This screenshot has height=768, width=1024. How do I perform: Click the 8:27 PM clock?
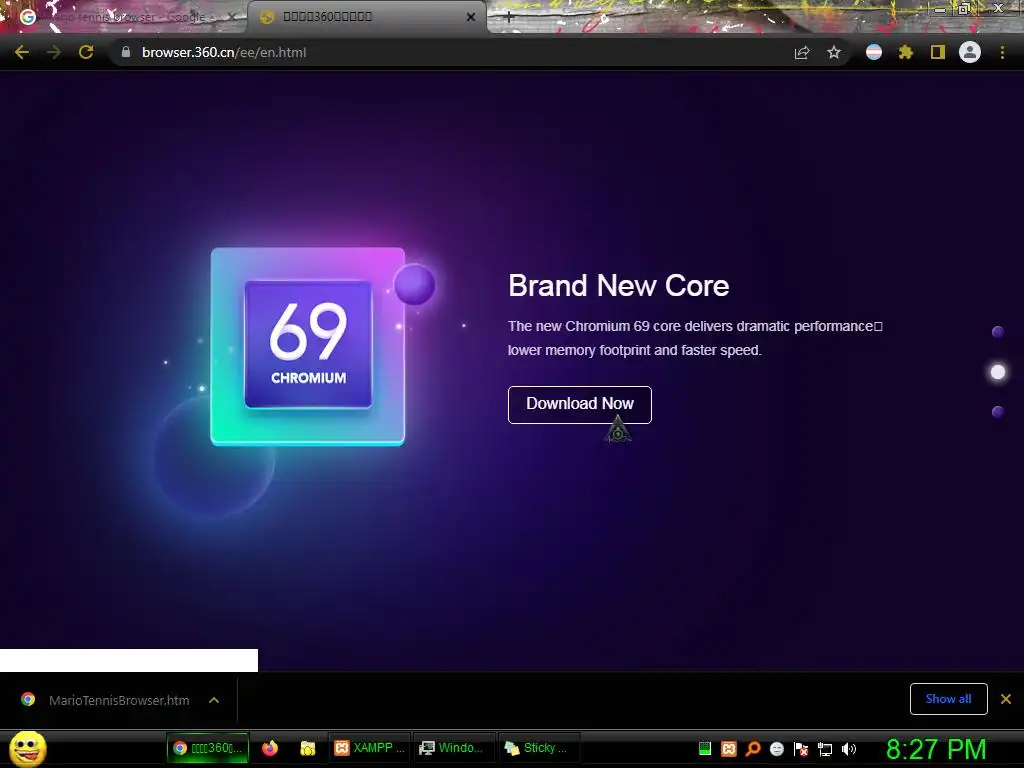coord(936,749)
